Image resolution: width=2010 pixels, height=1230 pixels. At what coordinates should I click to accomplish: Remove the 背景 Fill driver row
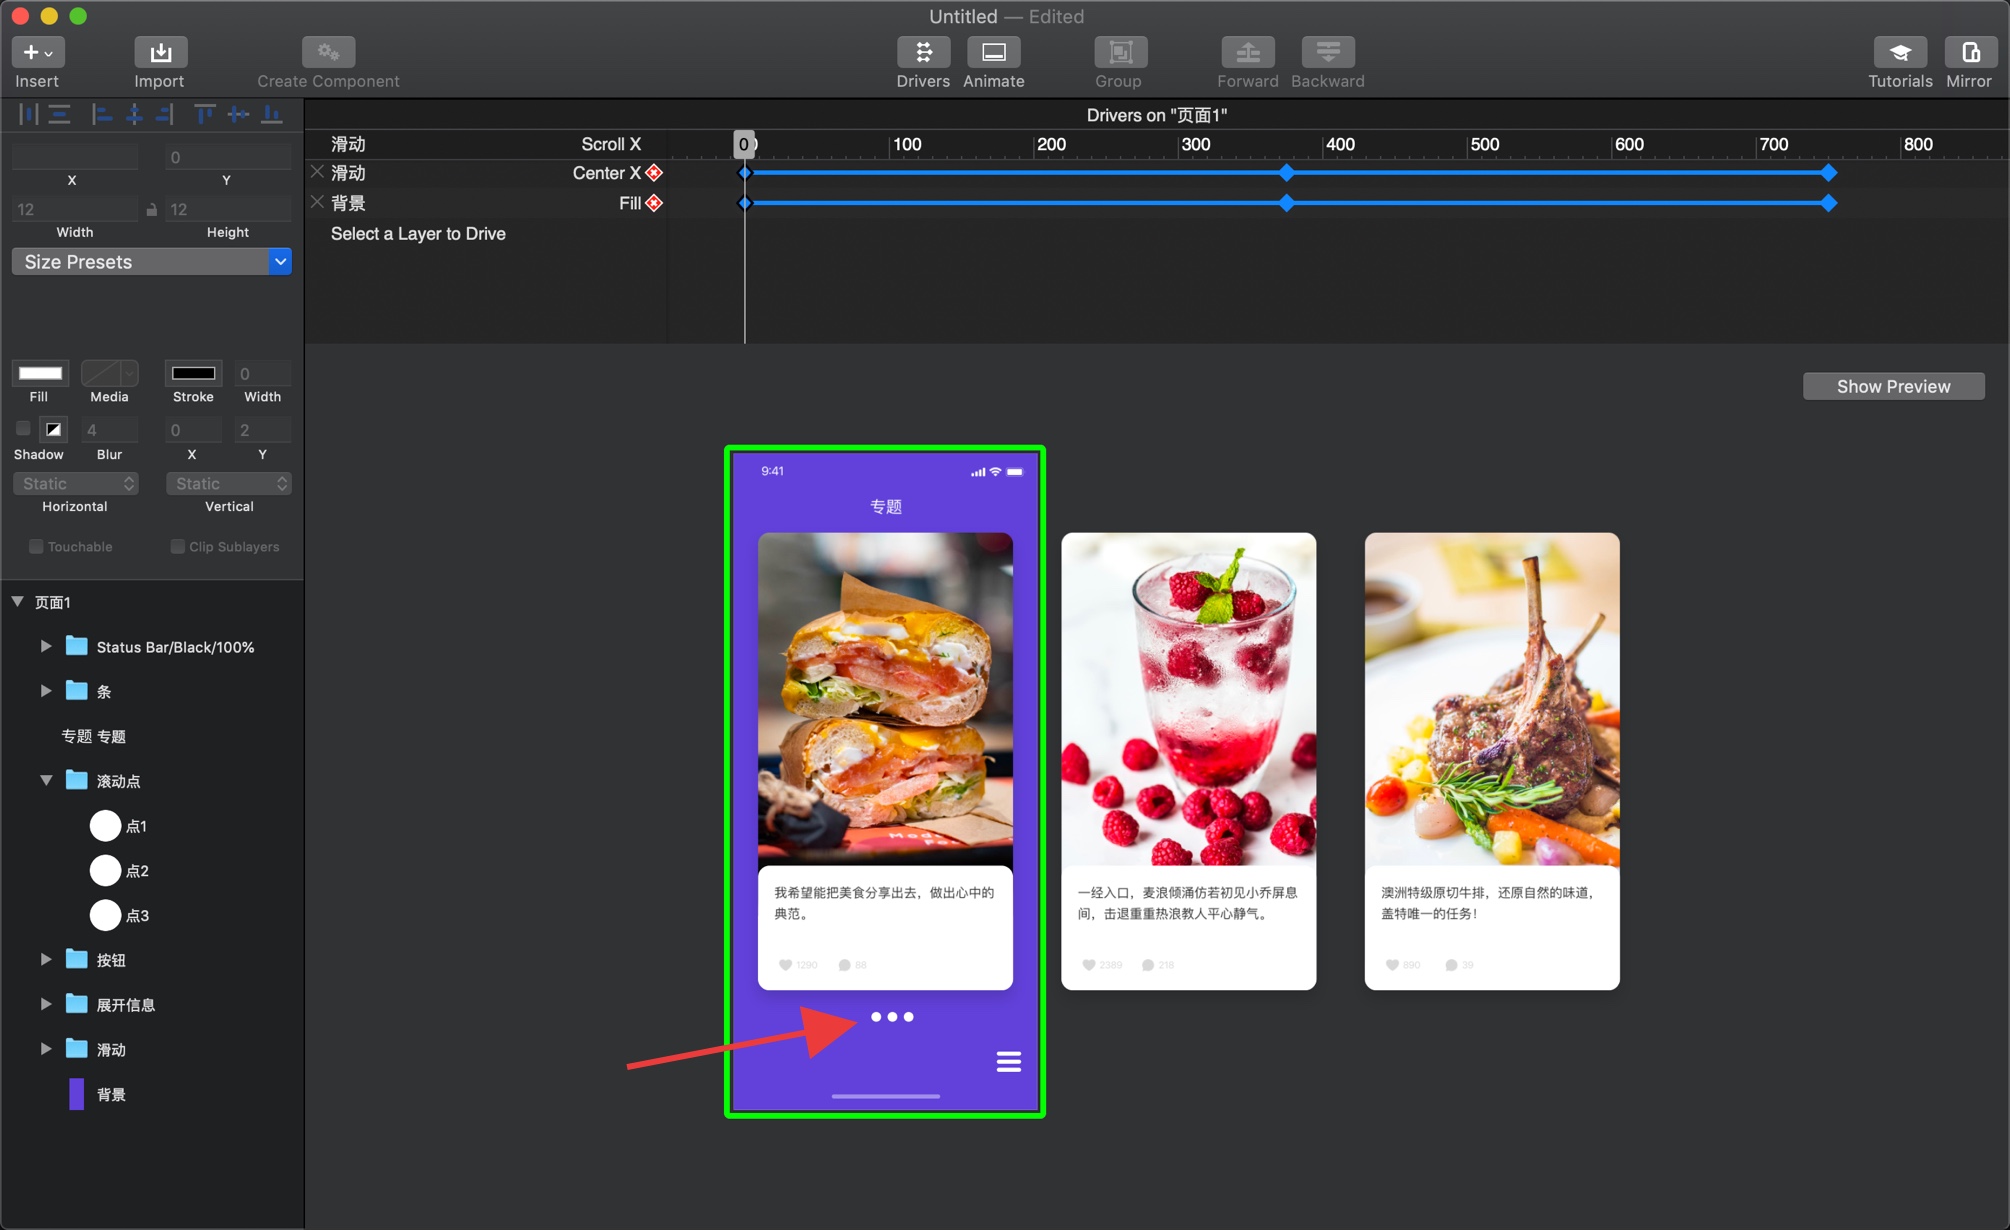click(x=317, y=202)
